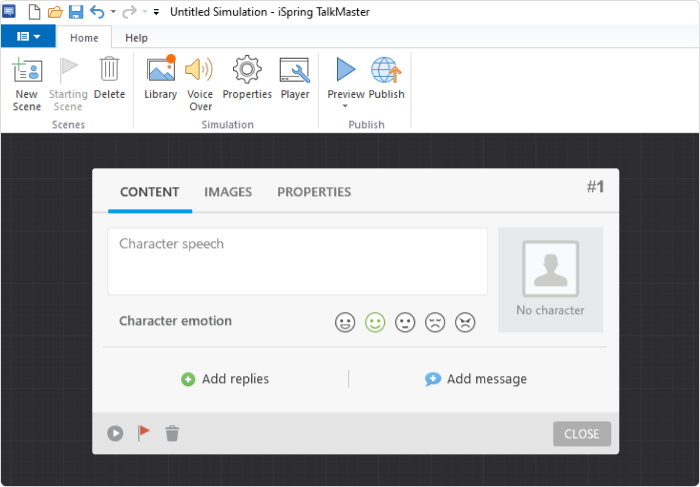Click the New Scene ribbon icon

click(x=27, y=71)
